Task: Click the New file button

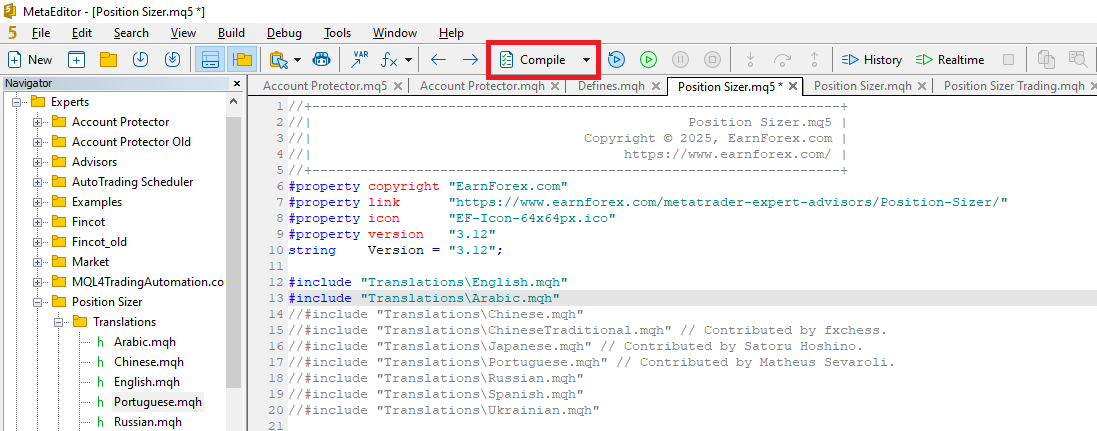Action: (x=30, y=60)
